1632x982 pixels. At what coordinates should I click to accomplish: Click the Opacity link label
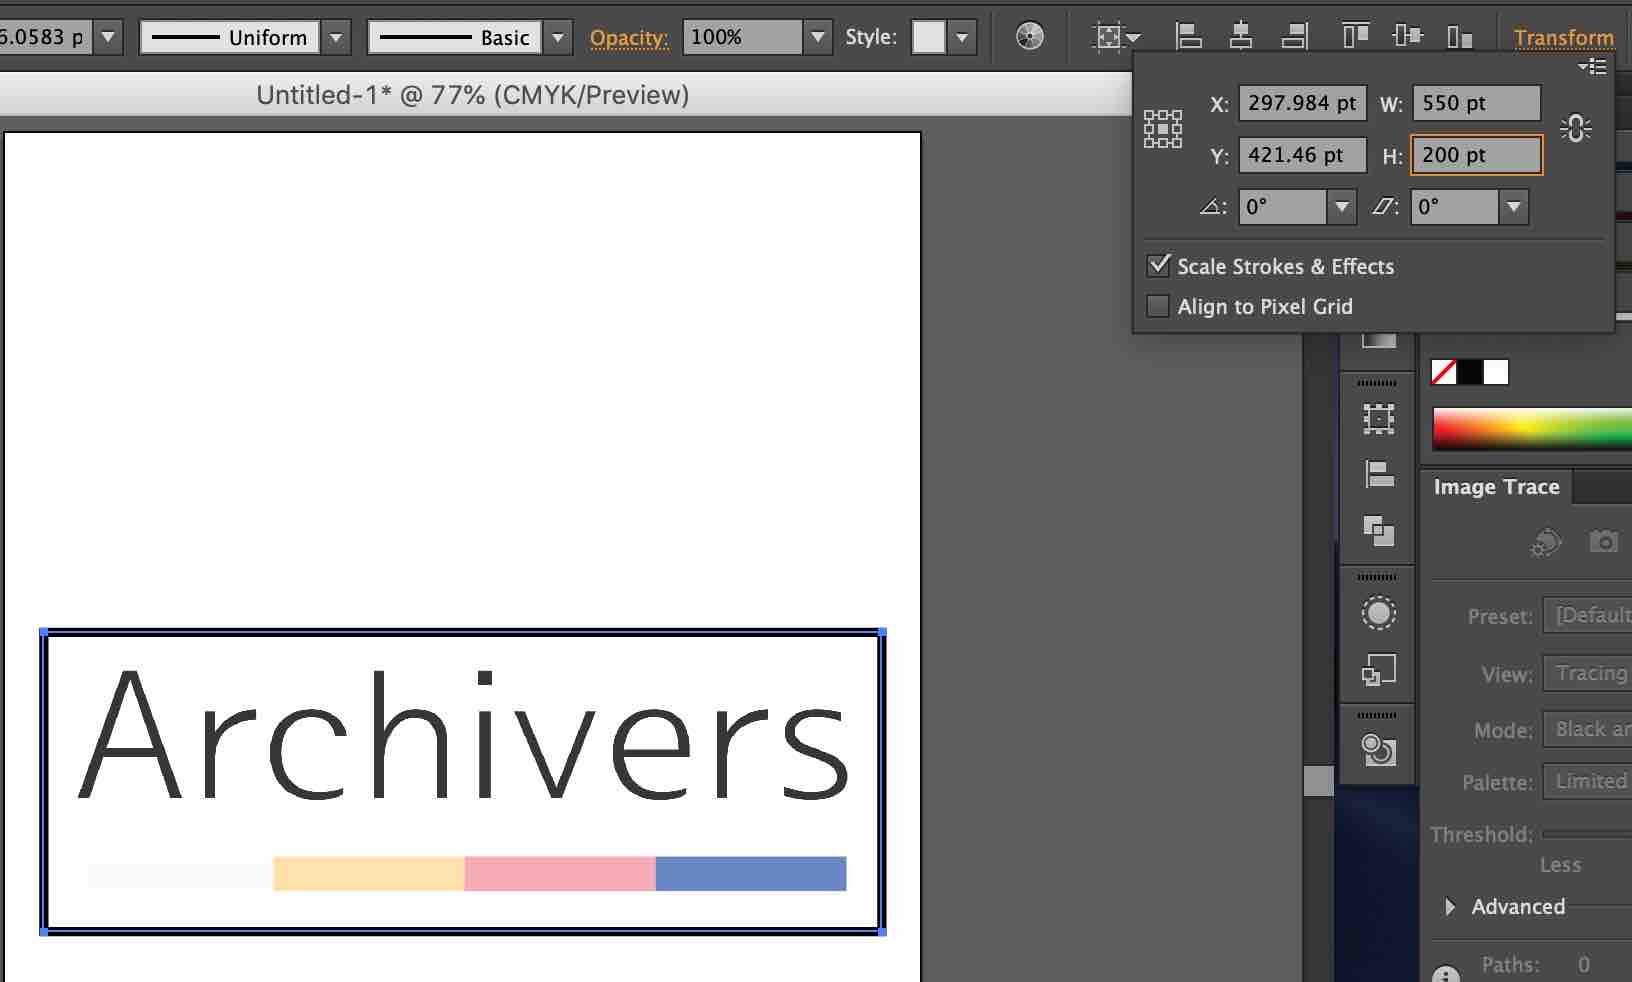628,38
